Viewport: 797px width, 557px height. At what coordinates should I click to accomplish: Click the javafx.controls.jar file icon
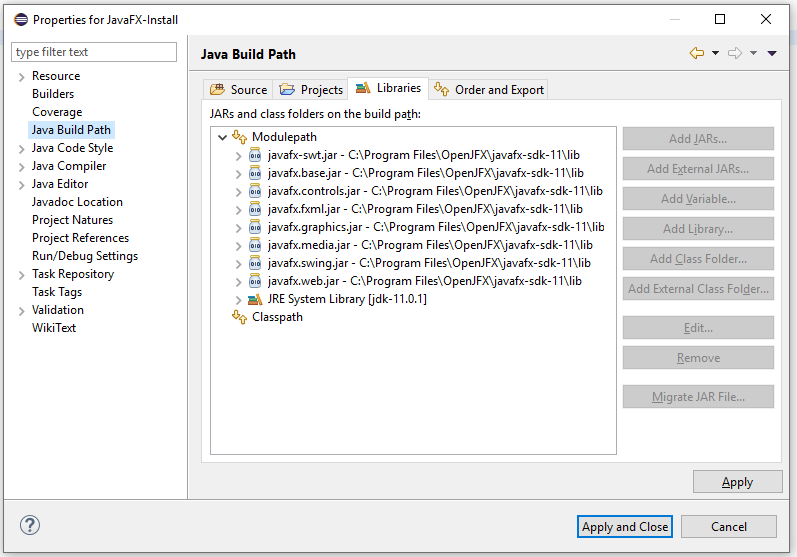[256, 191]
